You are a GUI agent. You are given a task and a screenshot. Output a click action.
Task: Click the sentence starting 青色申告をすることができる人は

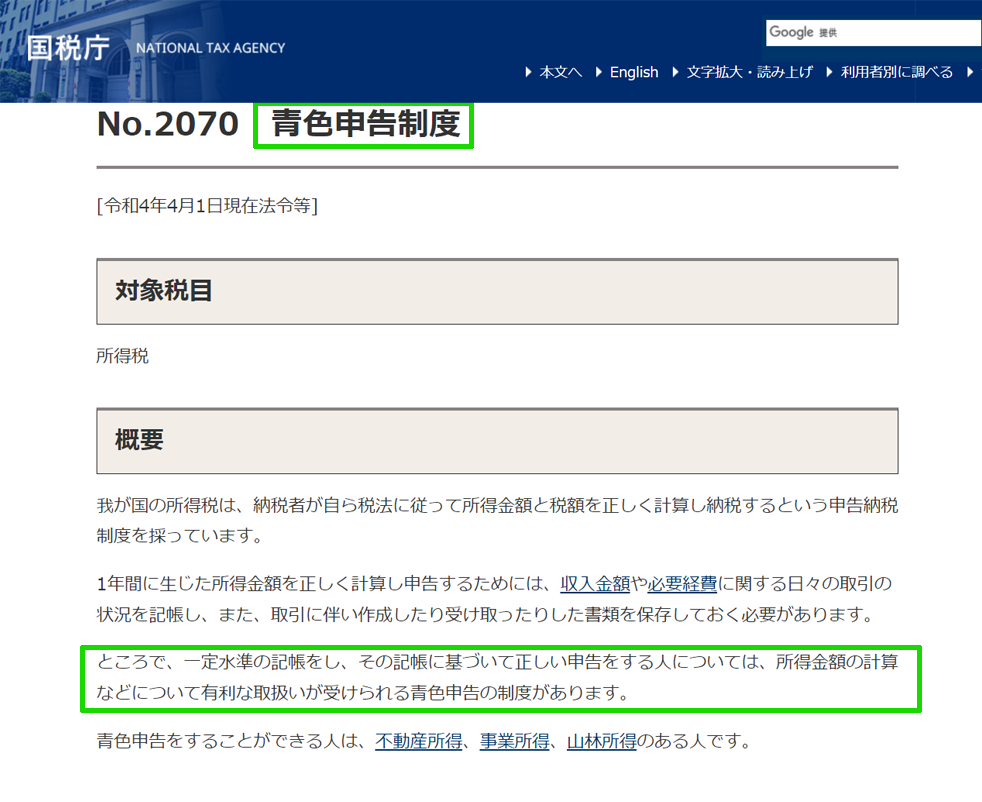coord(424,741)
